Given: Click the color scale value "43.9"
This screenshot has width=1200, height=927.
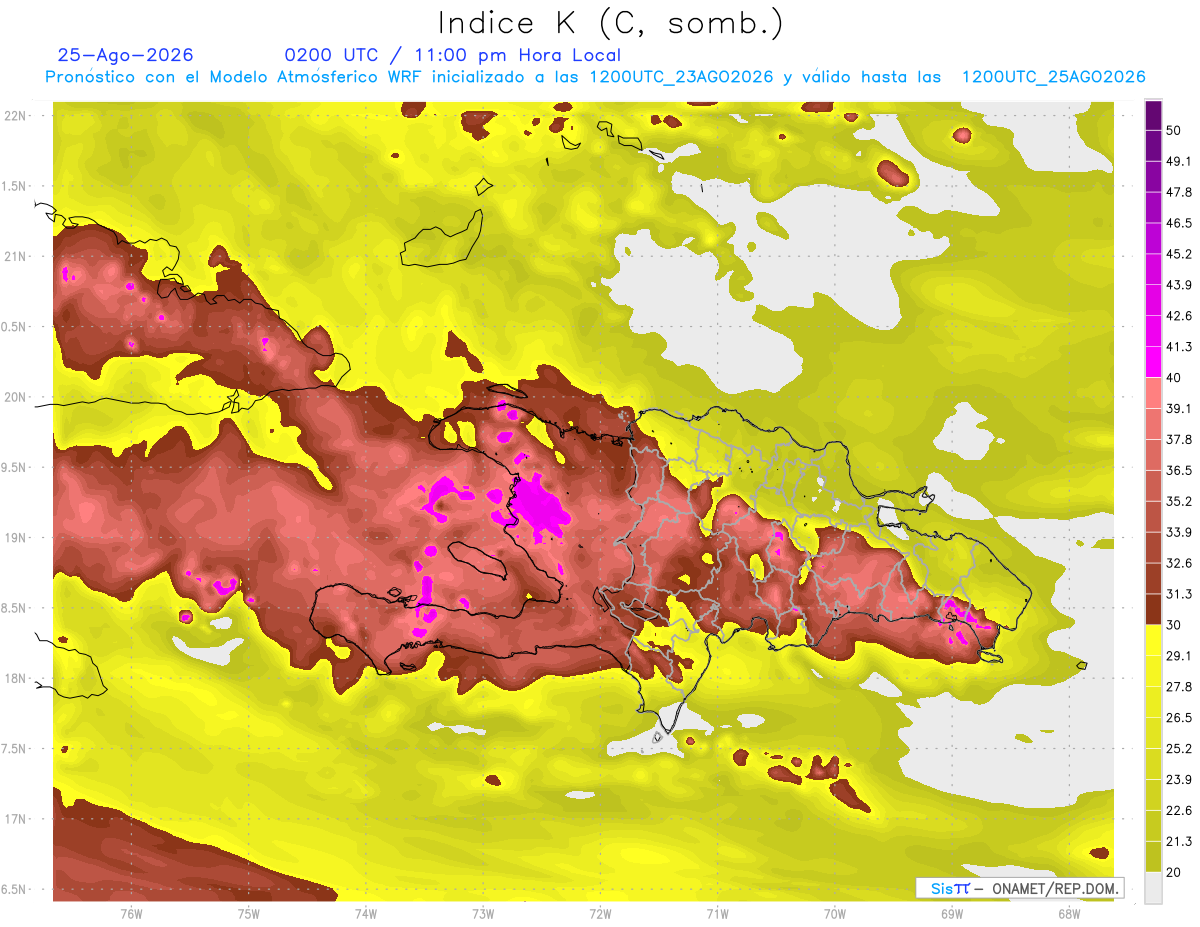Looking at the screenshot, I should [1179, 285].
